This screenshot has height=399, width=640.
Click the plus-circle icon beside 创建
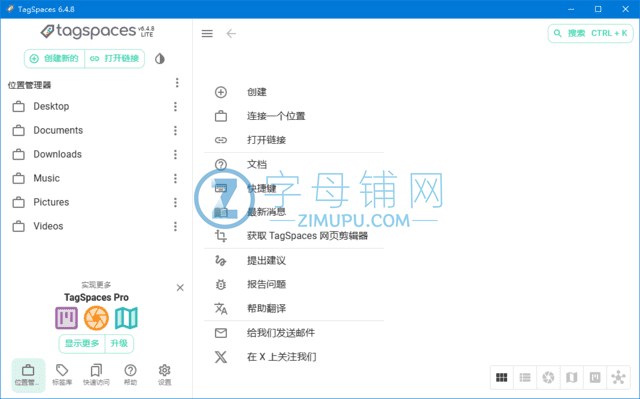pyautogui.click(x=221, y=92)
